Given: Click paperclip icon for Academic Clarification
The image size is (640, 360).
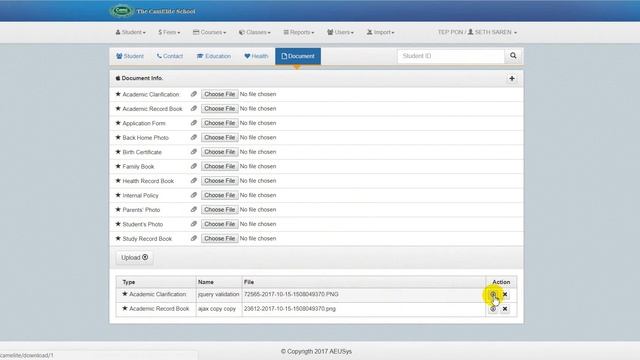Looking at the screenshot, I should [193, 94].
